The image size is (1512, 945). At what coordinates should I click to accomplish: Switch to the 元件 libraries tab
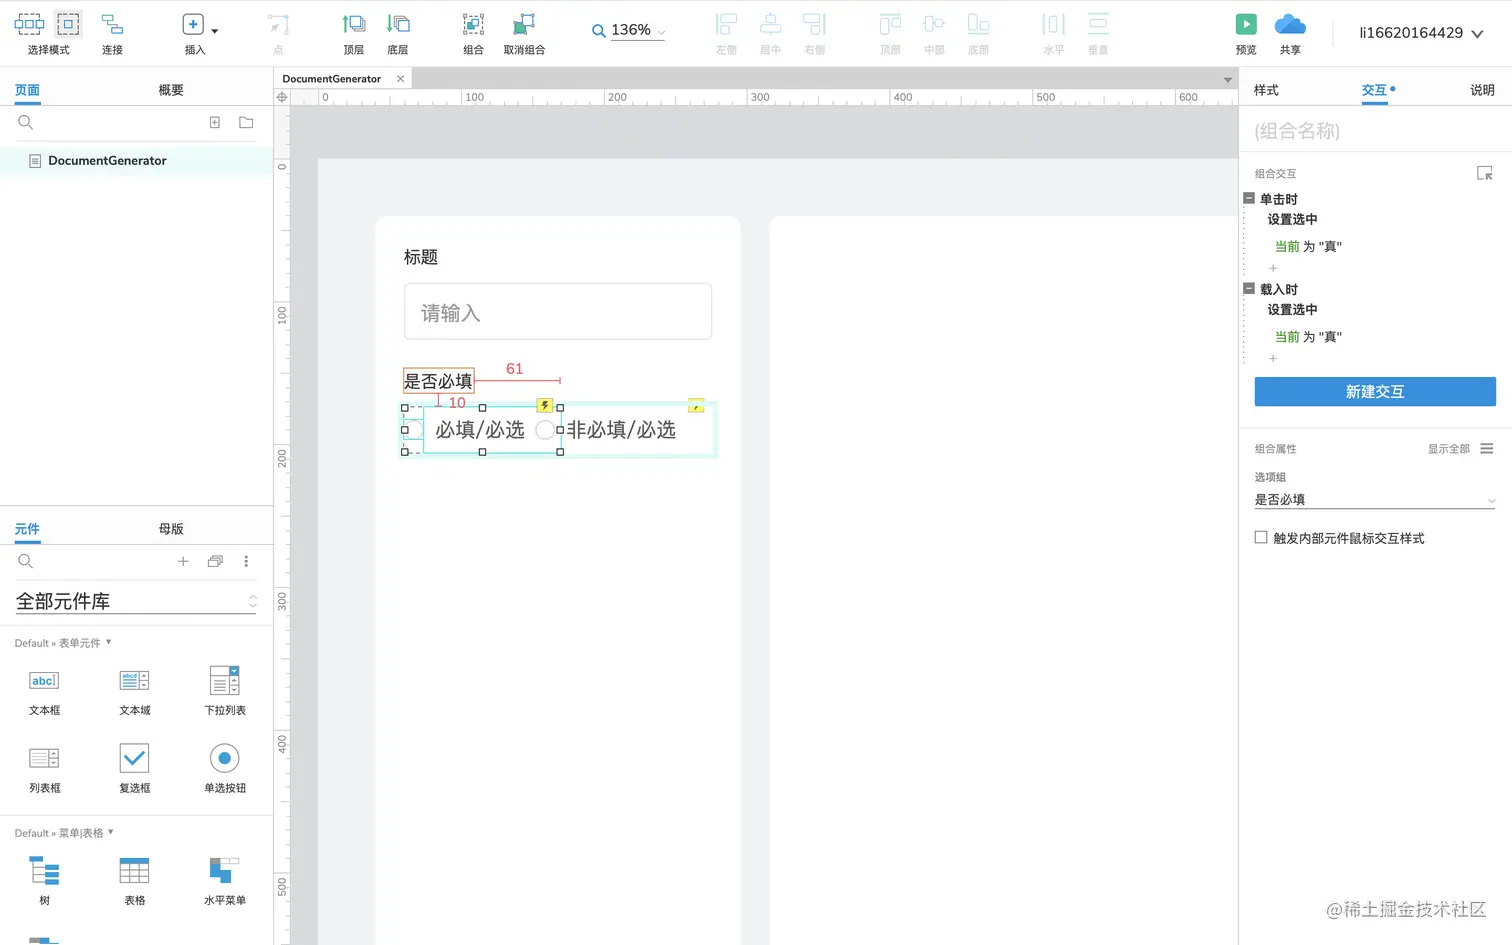27,529
